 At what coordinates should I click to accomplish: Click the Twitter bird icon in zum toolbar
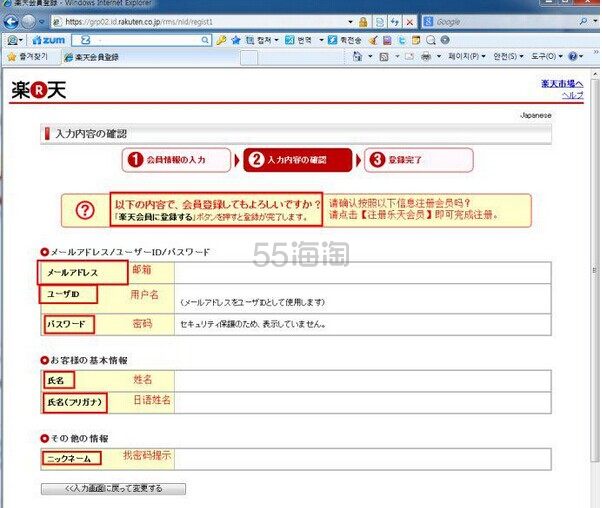(x=402, y=40)
